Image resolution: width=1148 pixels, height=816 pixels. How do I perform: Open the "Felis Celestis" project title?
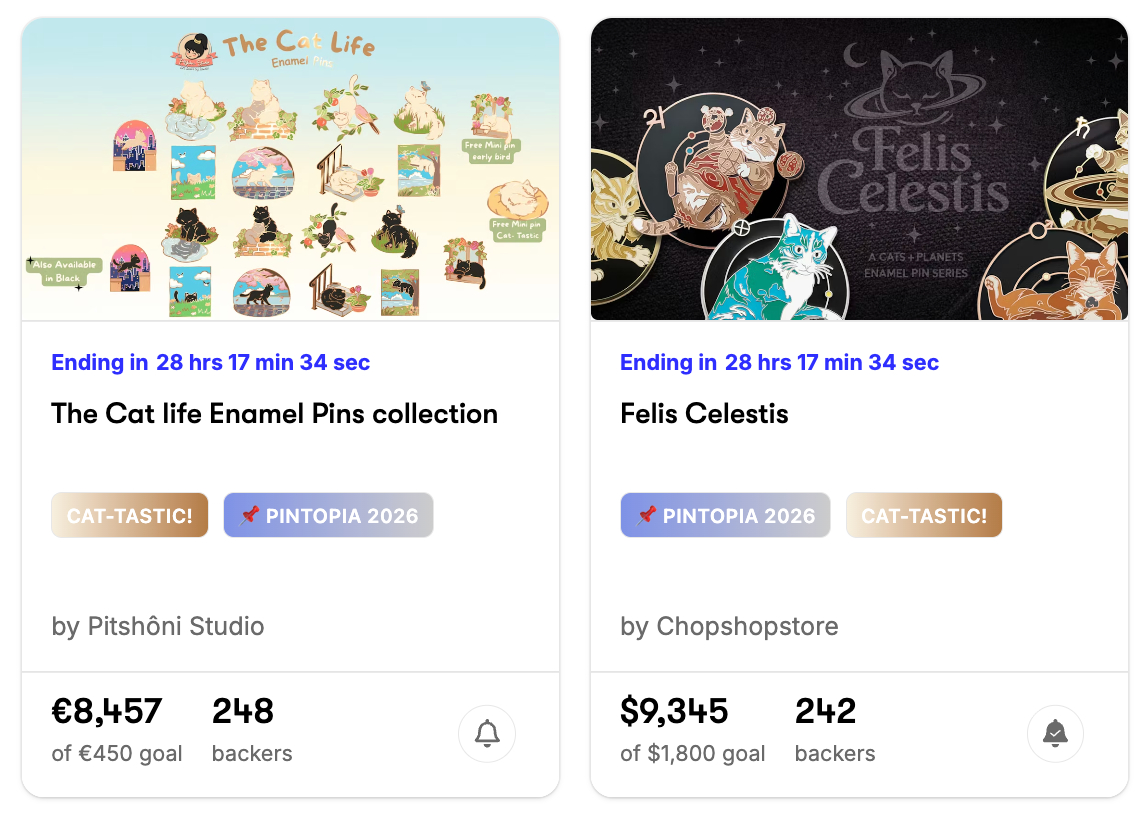pos(704,414)
